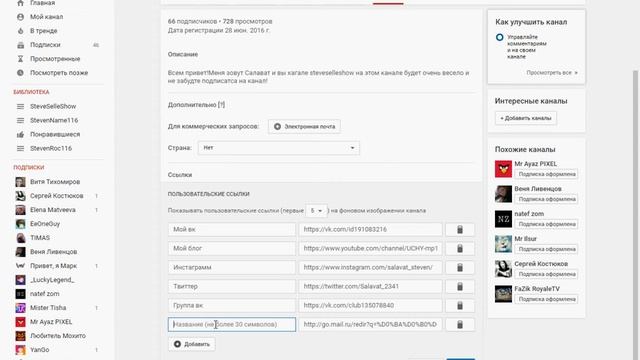Go to В тренде page
640x360 pixels.
(x=44, y=31)
